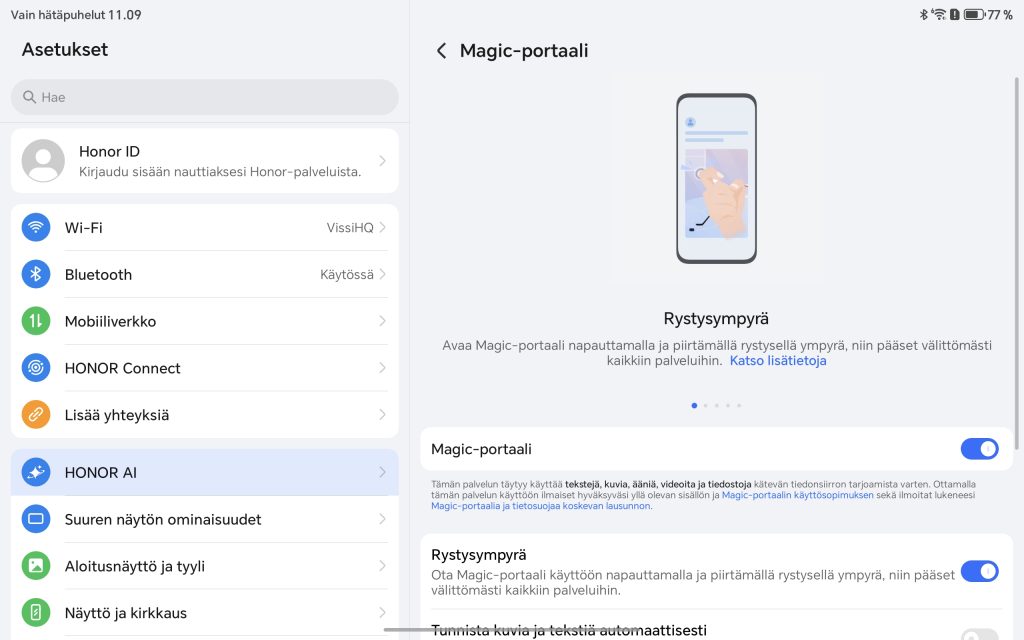Tap the Bluetooth icon in sidebar

point(36,274)
